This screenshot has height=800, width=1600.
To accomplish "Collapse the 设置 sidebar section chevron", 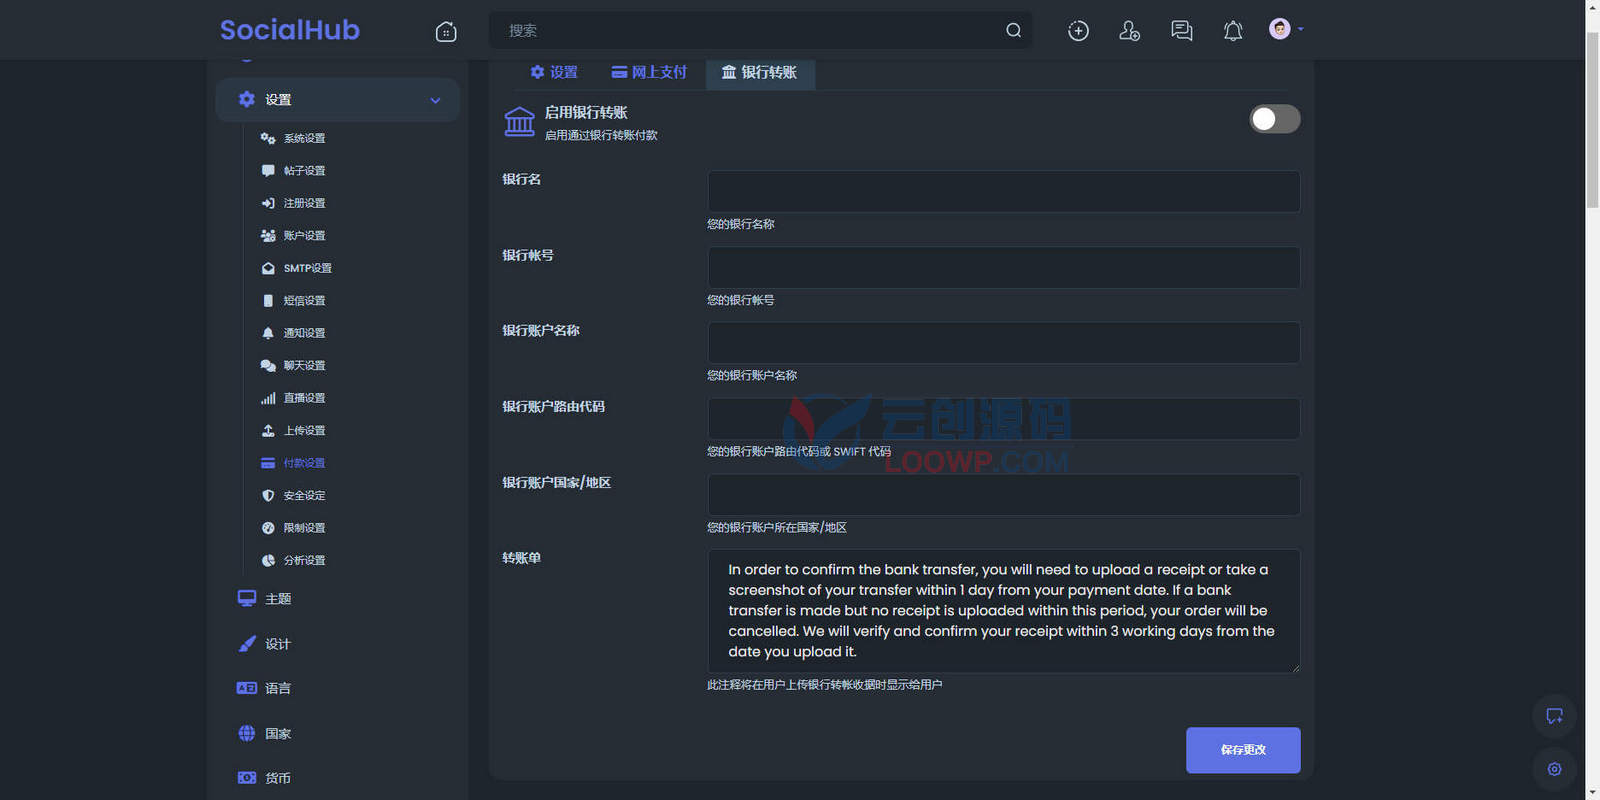I will click(x=435, y=100).
